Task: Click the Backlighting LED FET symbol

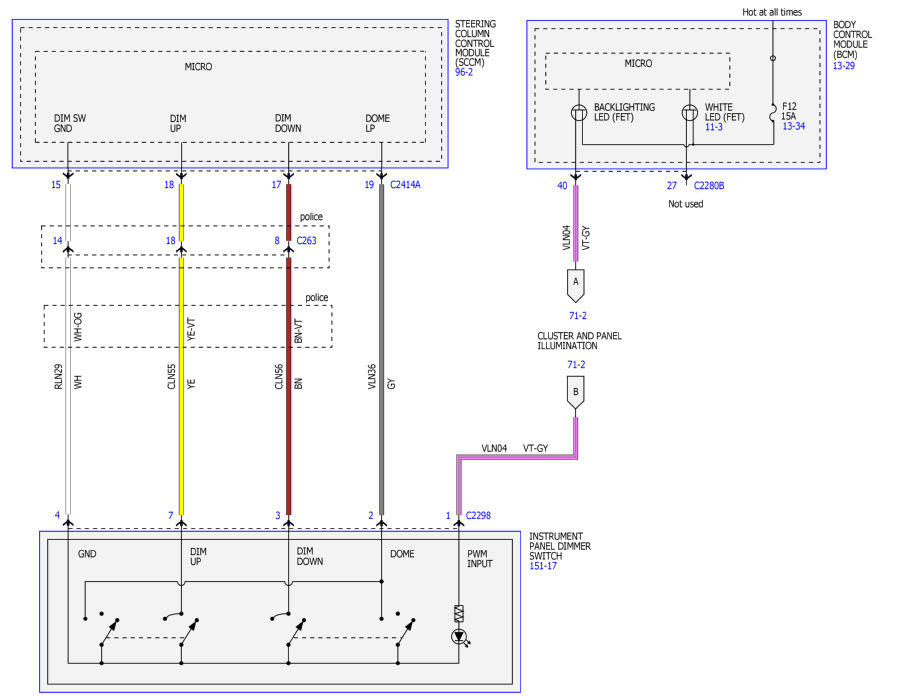Action: 579,112
